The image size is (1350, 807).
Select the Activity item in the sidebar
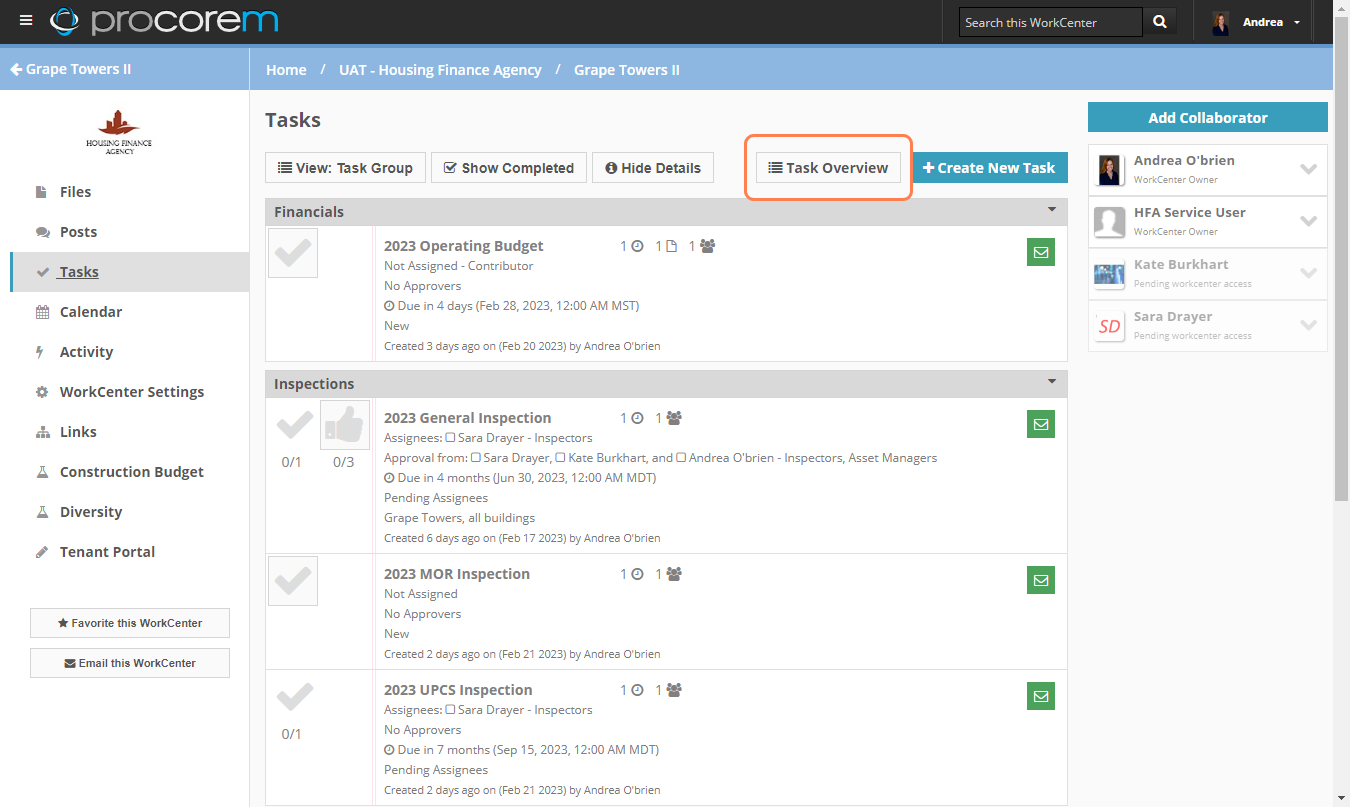point(85,351)
